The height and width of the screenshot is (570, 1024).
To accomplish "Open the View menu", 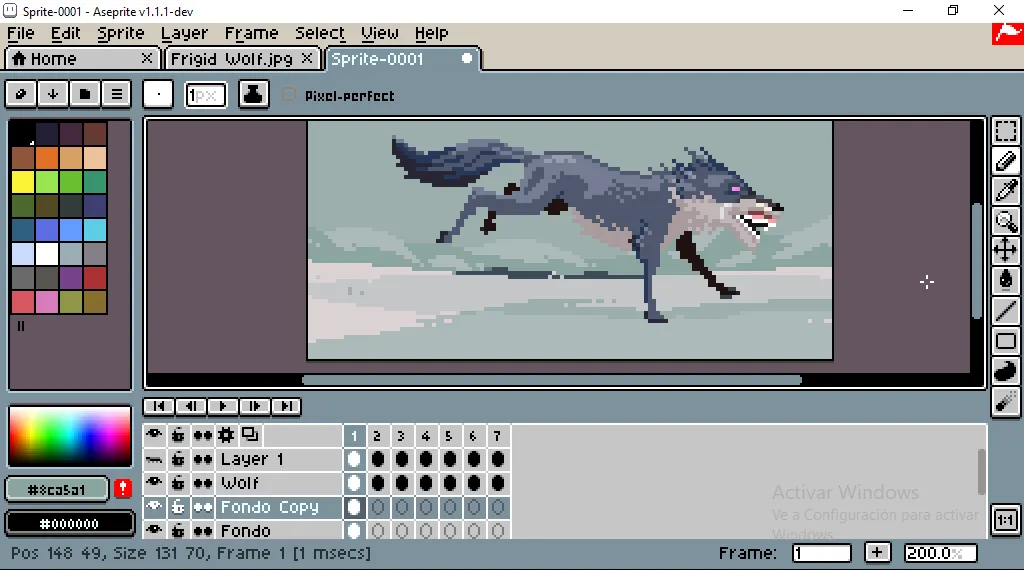I will tap(379, 33).
